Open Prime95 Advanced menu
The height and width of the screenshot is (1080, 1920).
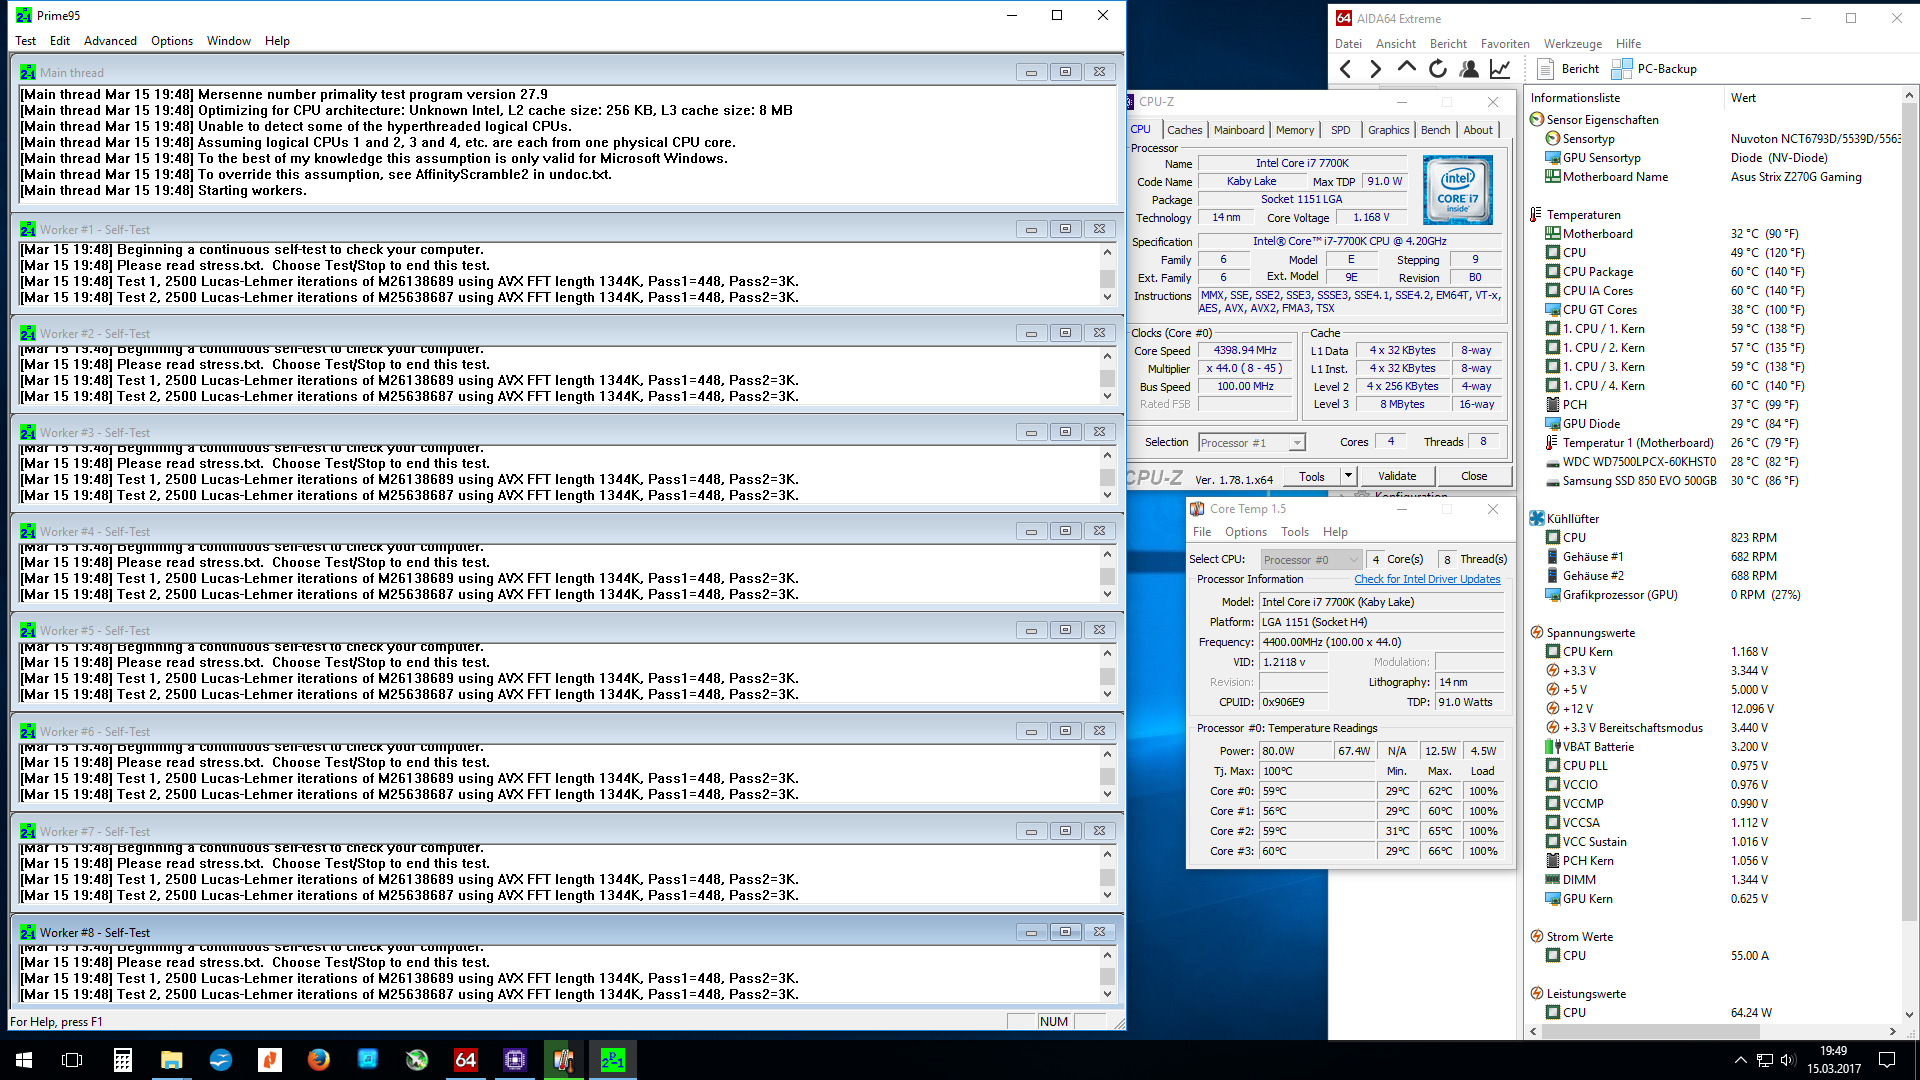click(x=110, y=41)
